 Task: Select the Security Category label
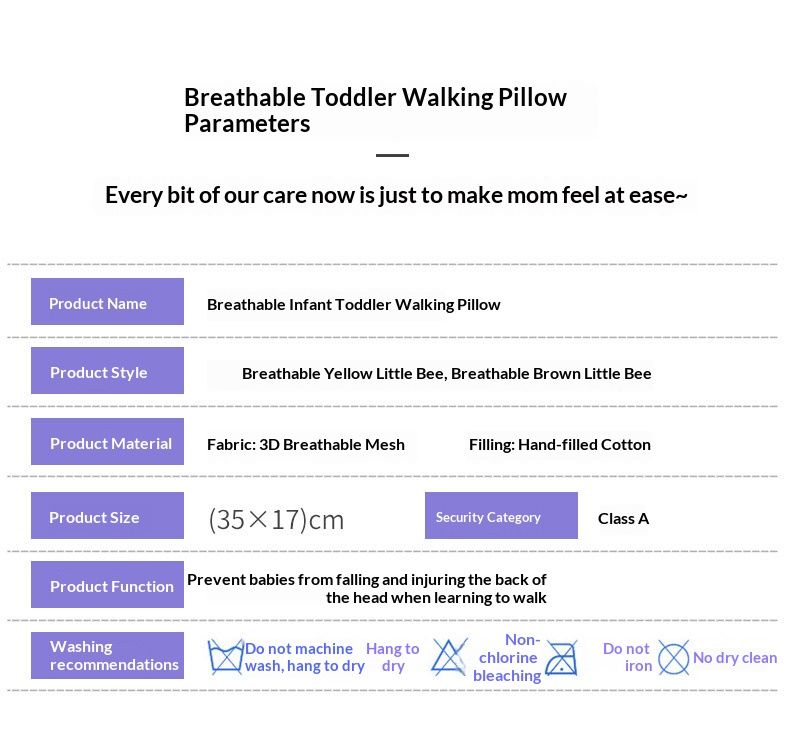pyautogui.click(x=501, y=516)
